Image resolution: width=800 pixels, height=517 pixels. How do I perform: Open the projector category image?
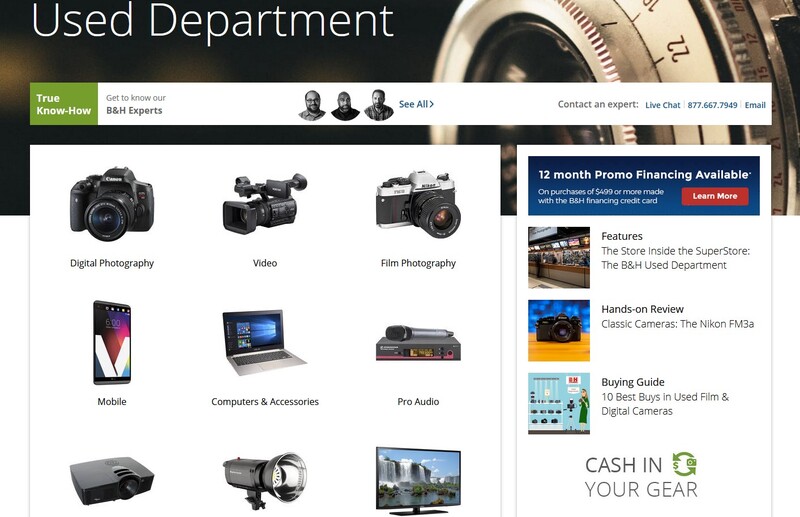click(112, 481)
